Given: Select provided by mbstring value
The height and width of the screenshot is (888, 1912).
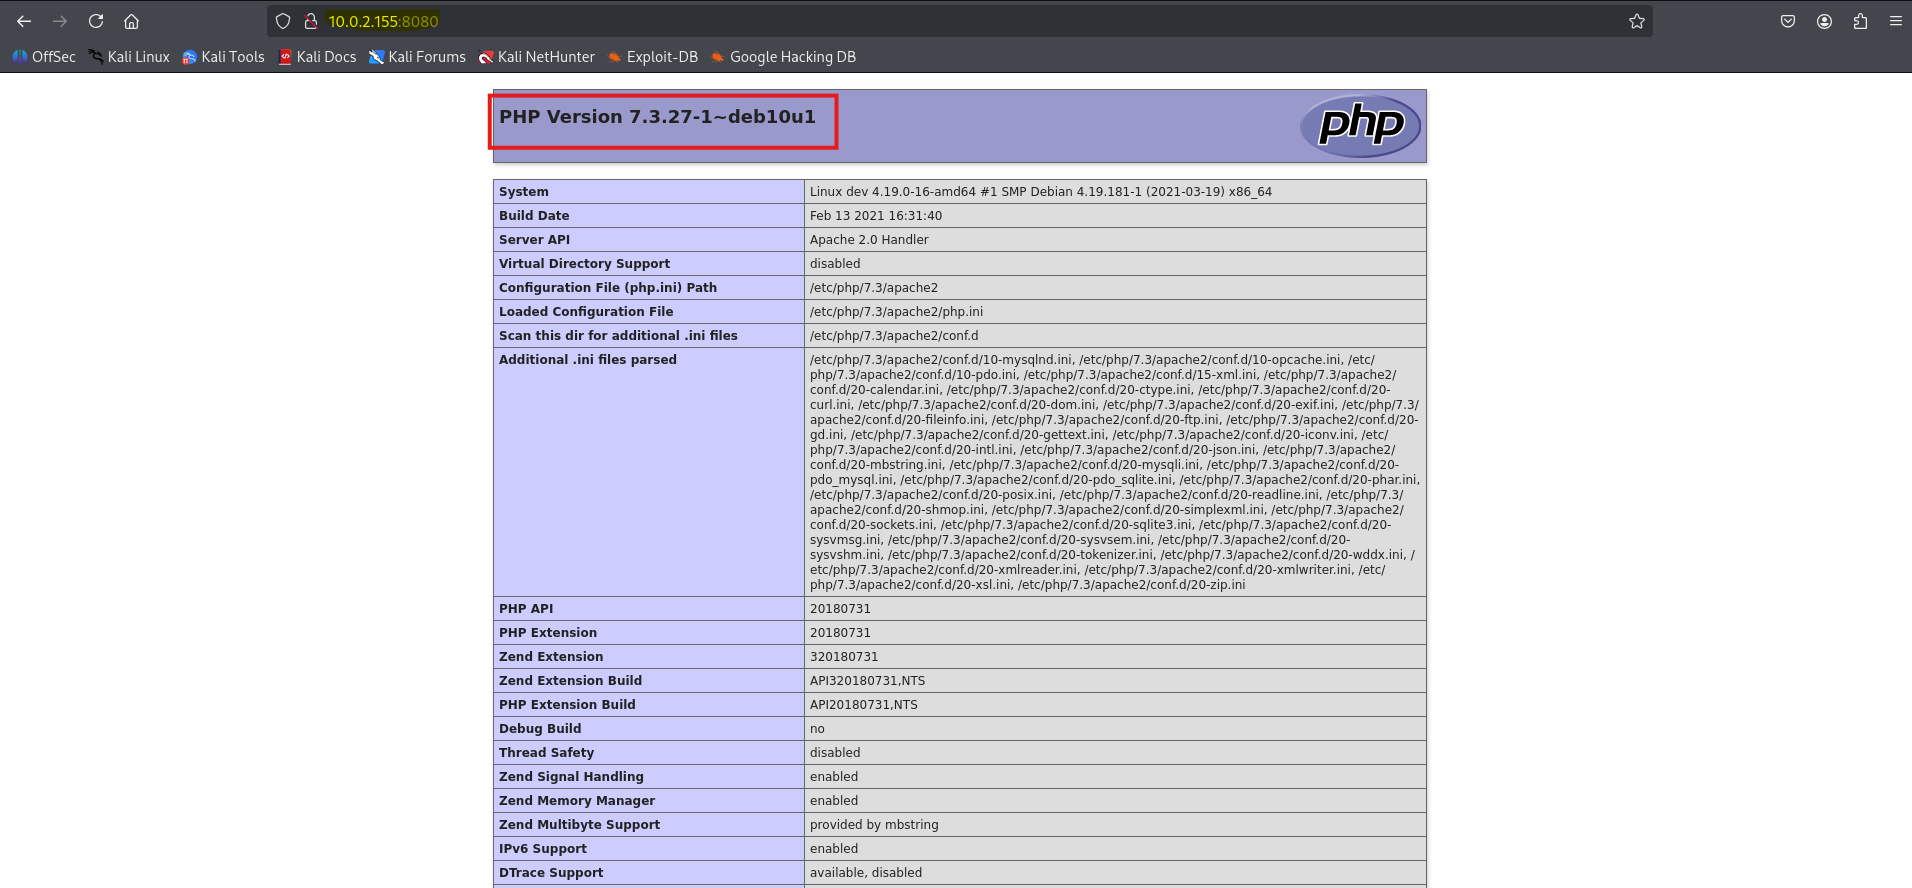Looking at the screenshot, I should (x=874, y=825).
